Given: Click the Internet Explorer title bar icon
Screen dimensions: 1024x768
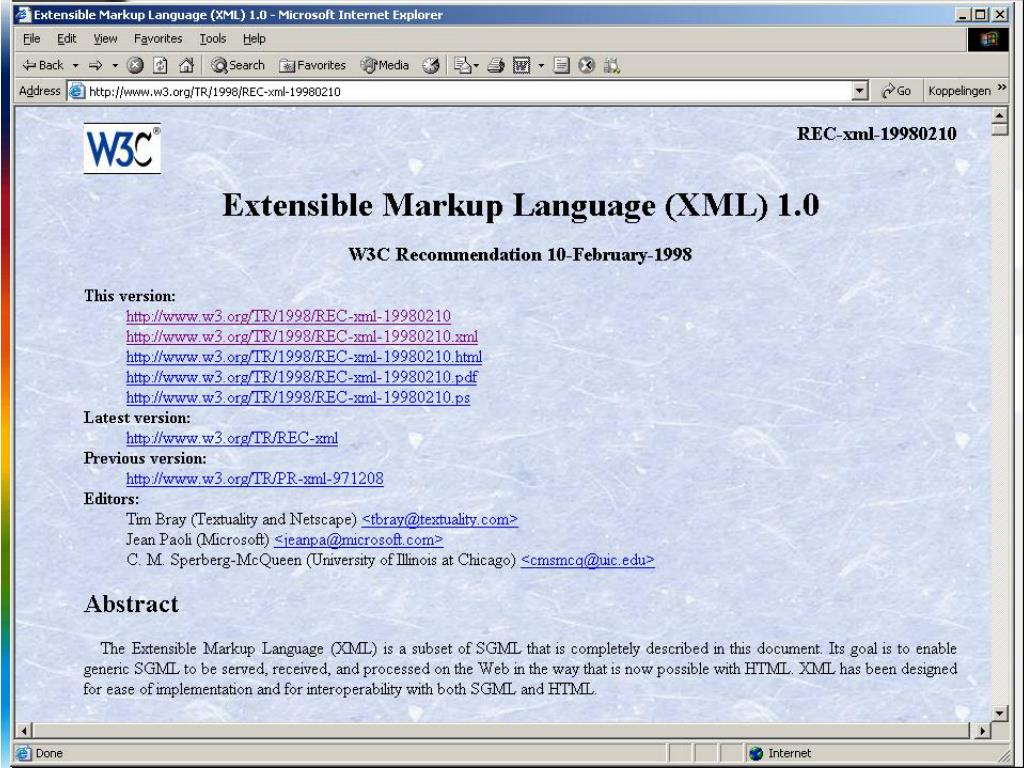Looking at the screenshot, I should coord(23,14).
